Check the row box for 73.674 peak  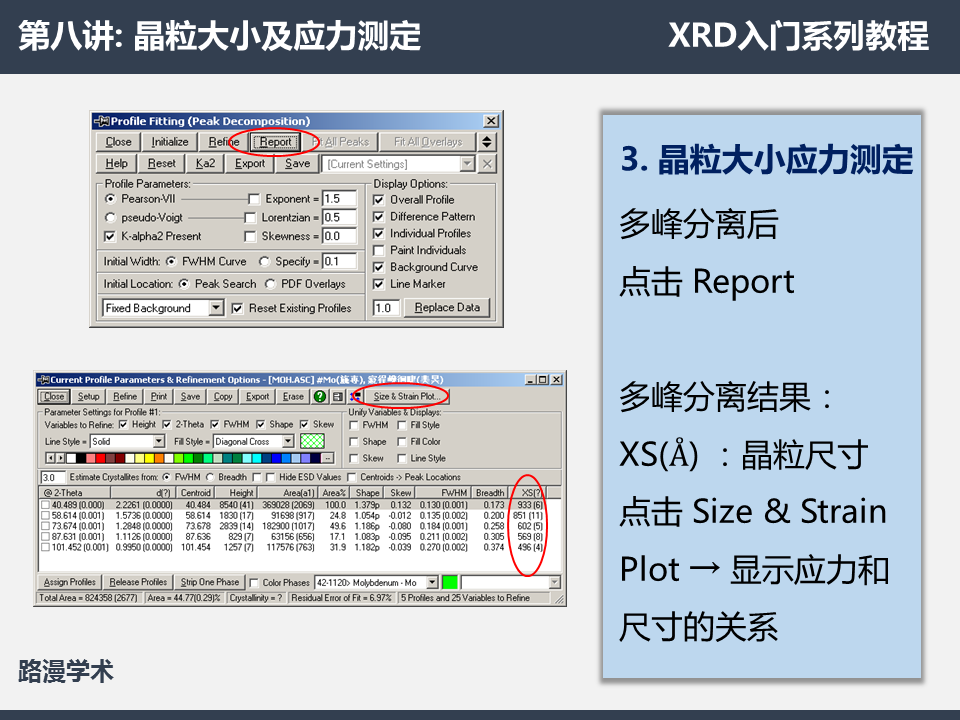(x=45, y=526)
